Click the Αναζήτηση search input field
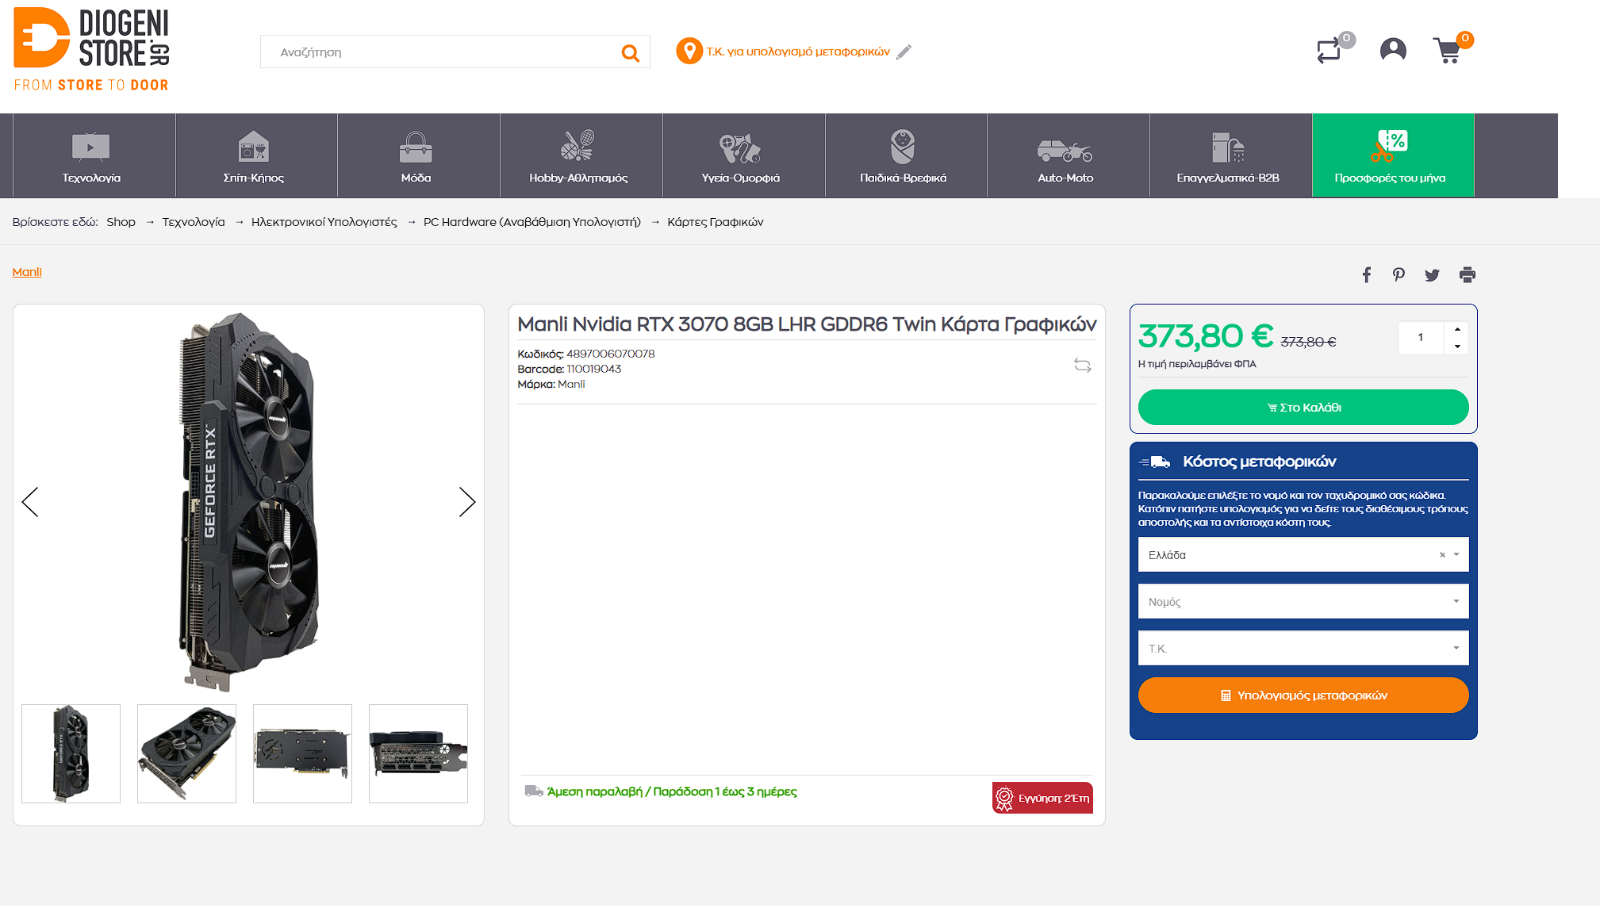The width and height of the screenshot is (1600, 908). tap(440, 52)
